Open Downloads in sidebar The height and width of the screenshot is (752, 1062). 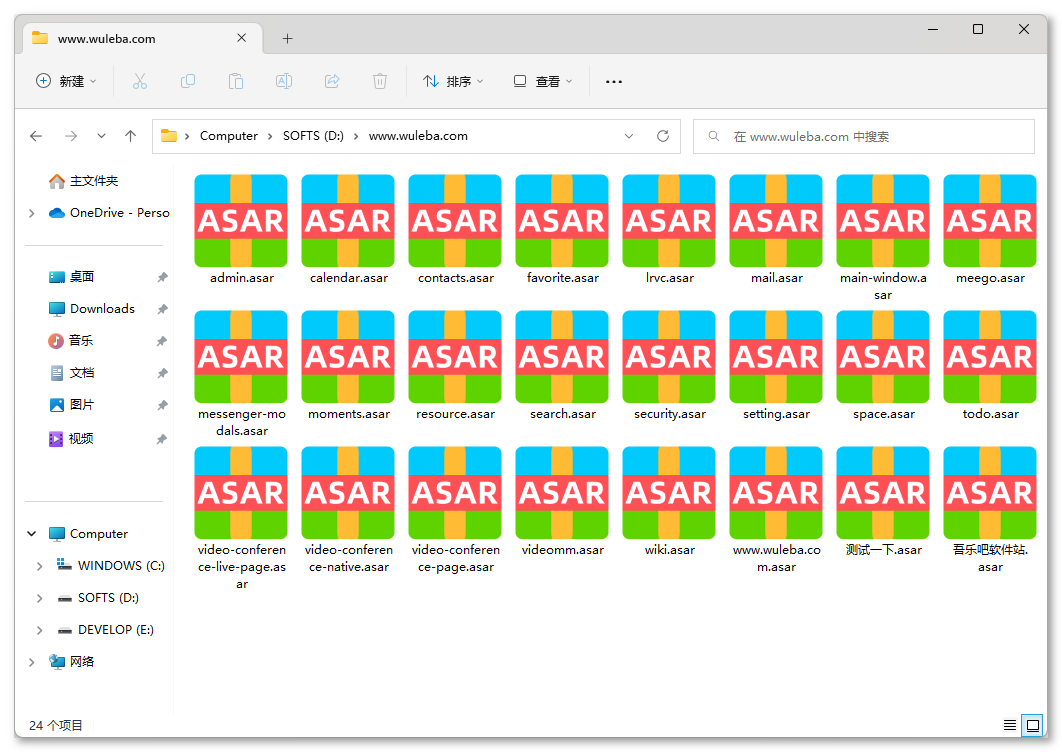click(93, 309)
